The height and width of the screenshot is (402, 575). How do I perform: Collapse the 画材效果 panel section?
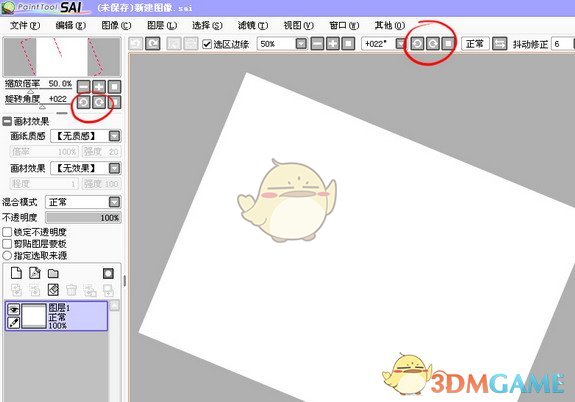pos(7,121)
